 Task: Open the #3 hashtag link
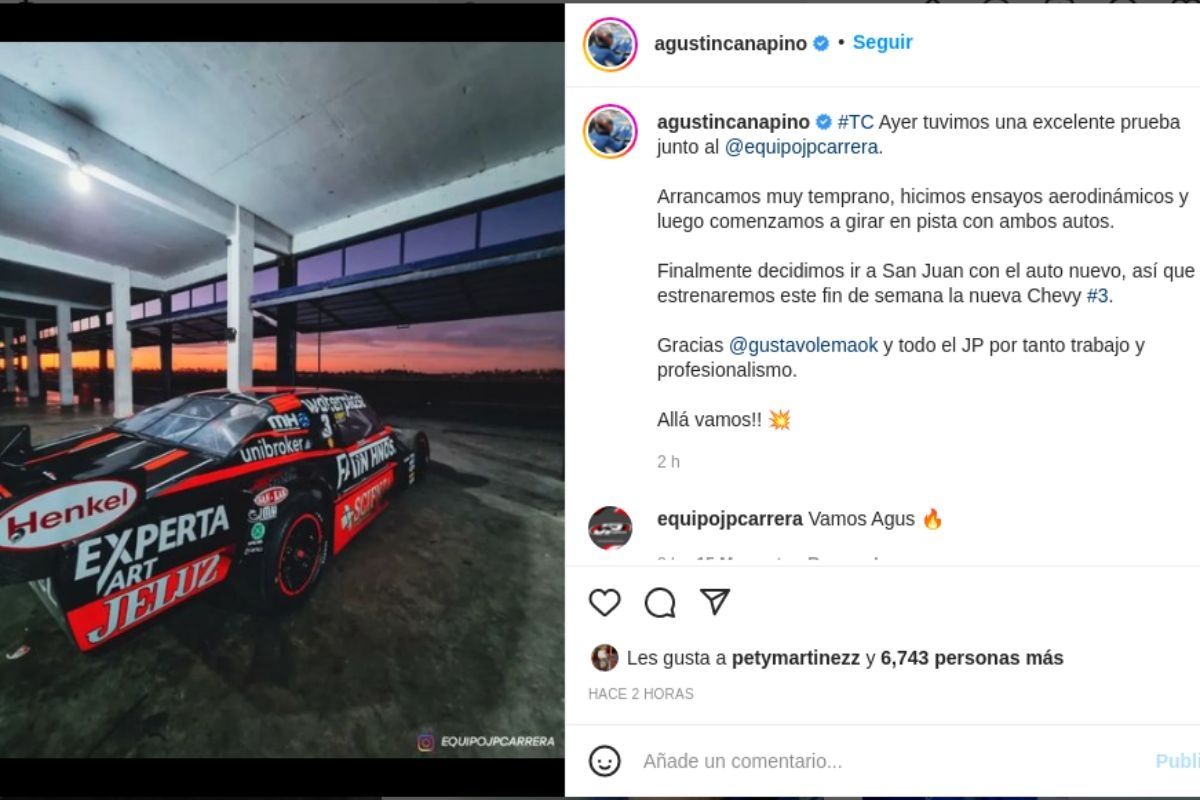(x=1097, y=296)
